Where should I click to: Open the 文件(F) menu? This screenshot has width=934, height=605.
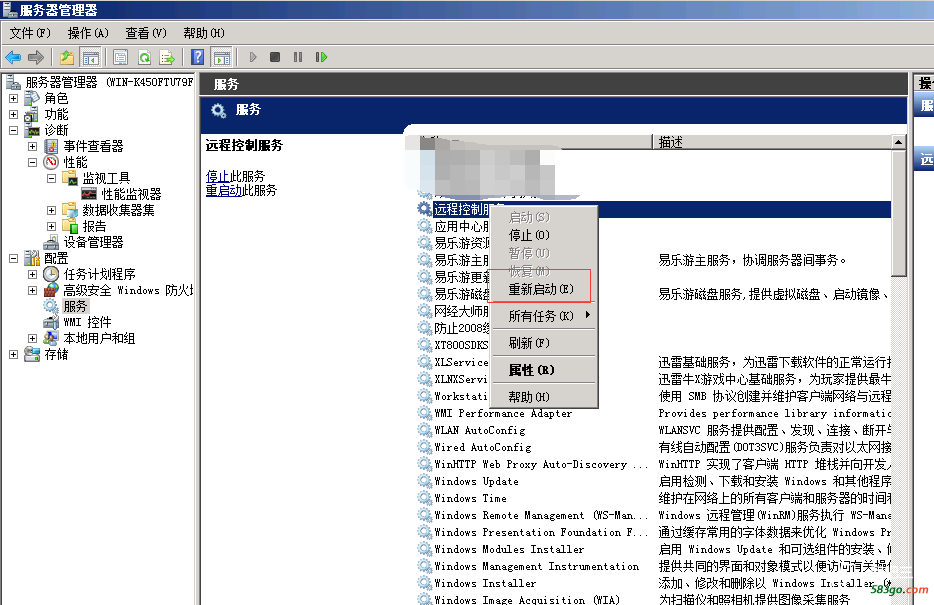(30, 33)
